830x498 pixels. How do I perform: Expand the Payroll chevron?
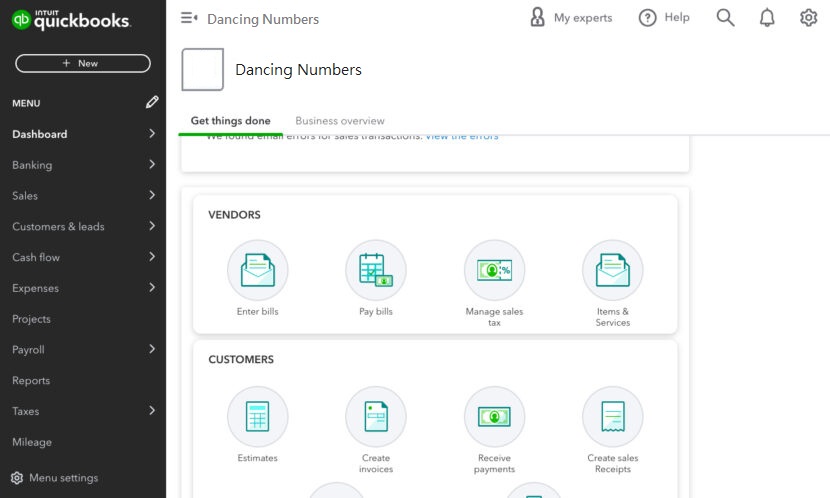(x=152, y=349)
